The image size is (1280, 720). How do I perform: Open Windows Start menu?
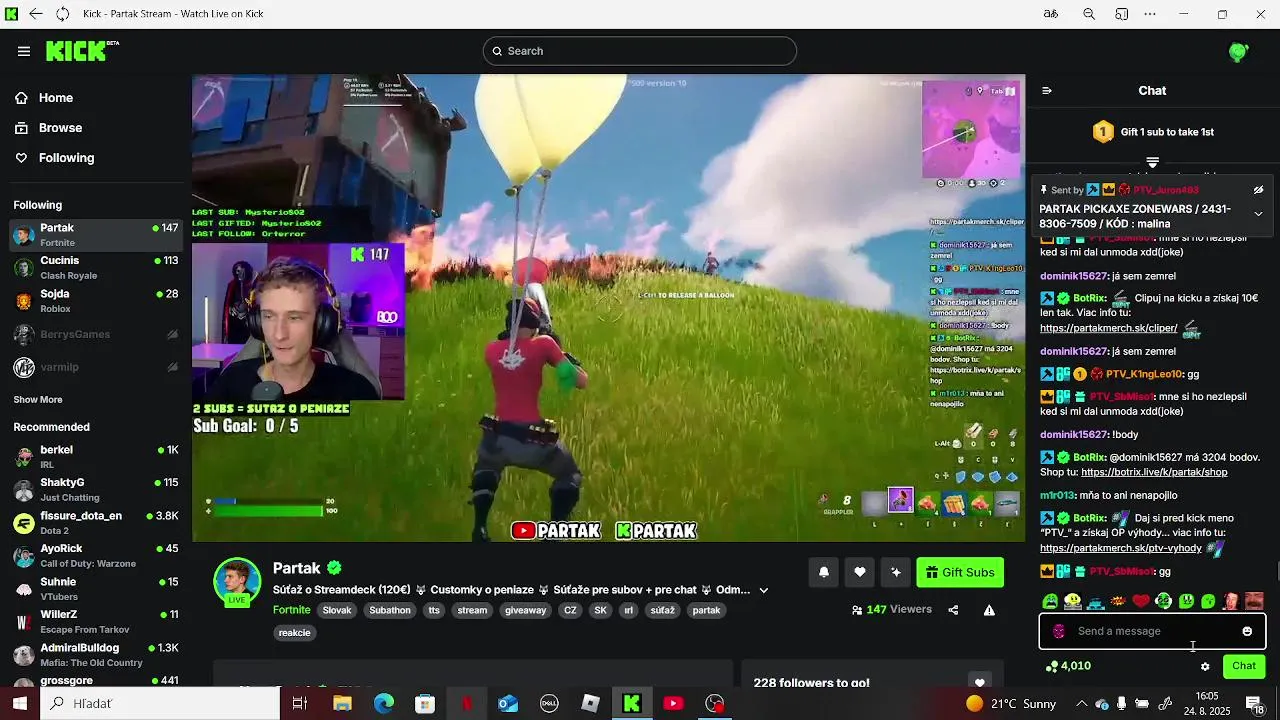19,703
